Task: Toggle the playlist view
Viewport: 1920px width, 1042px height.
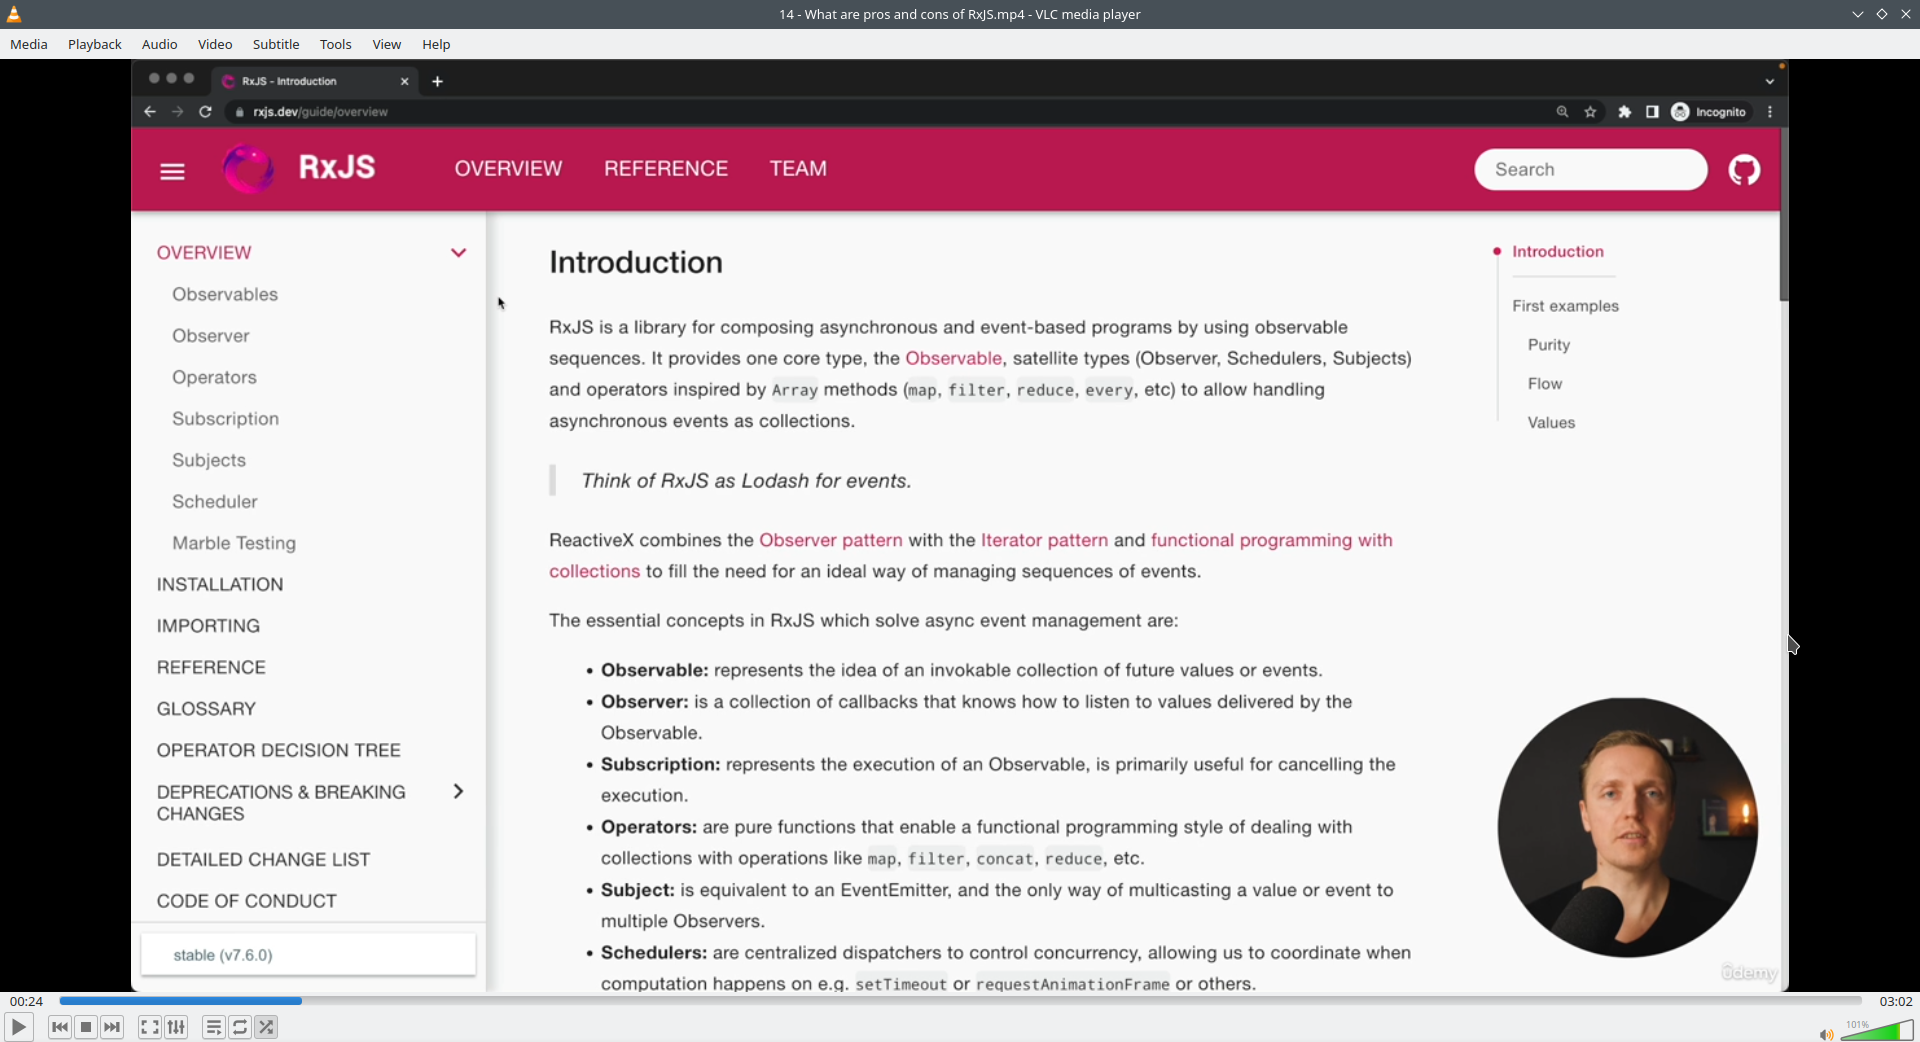Action: point(213,1027)
